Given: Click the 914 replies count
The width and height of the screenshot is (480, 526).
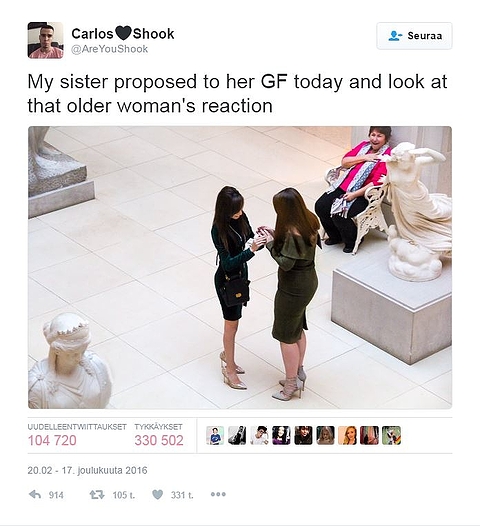Looking at the screenshot, I should 56,495.
